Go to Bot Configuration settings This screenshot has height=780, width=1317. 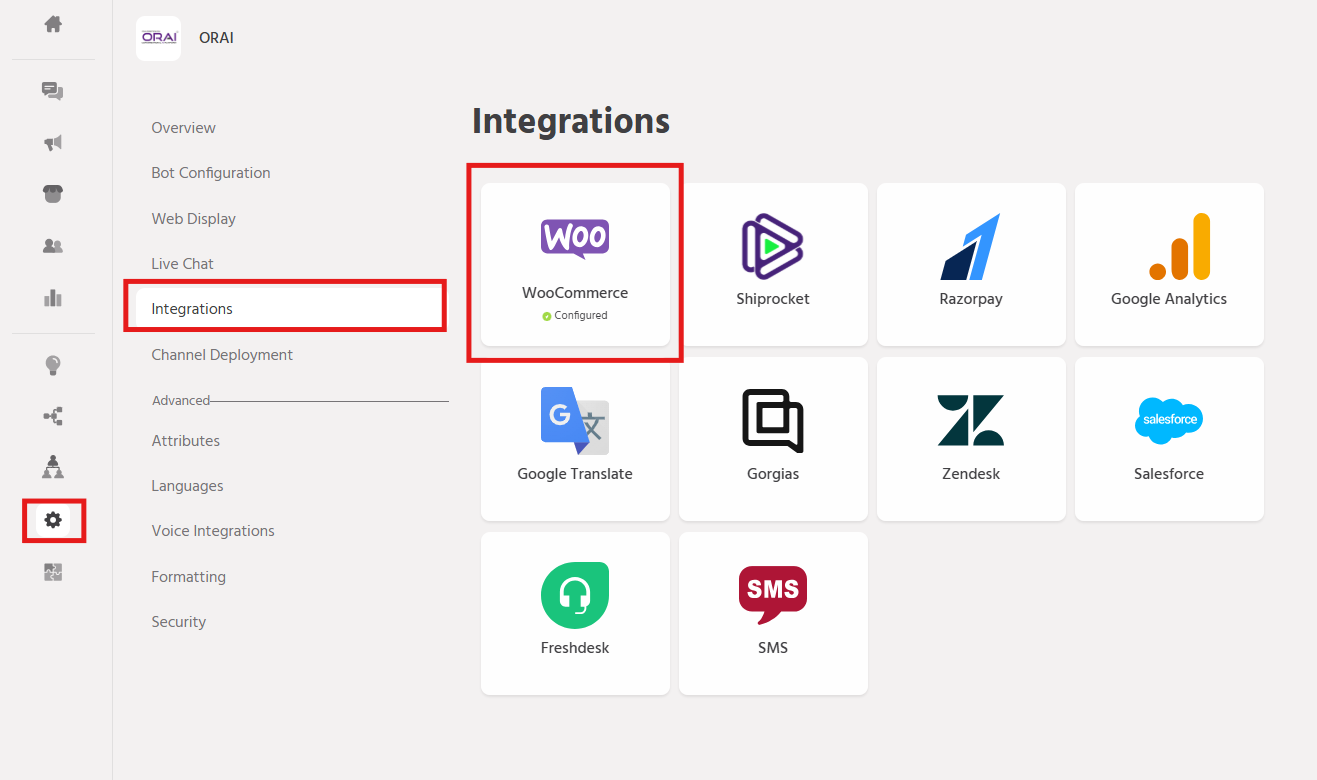click(x=211, y=173)
